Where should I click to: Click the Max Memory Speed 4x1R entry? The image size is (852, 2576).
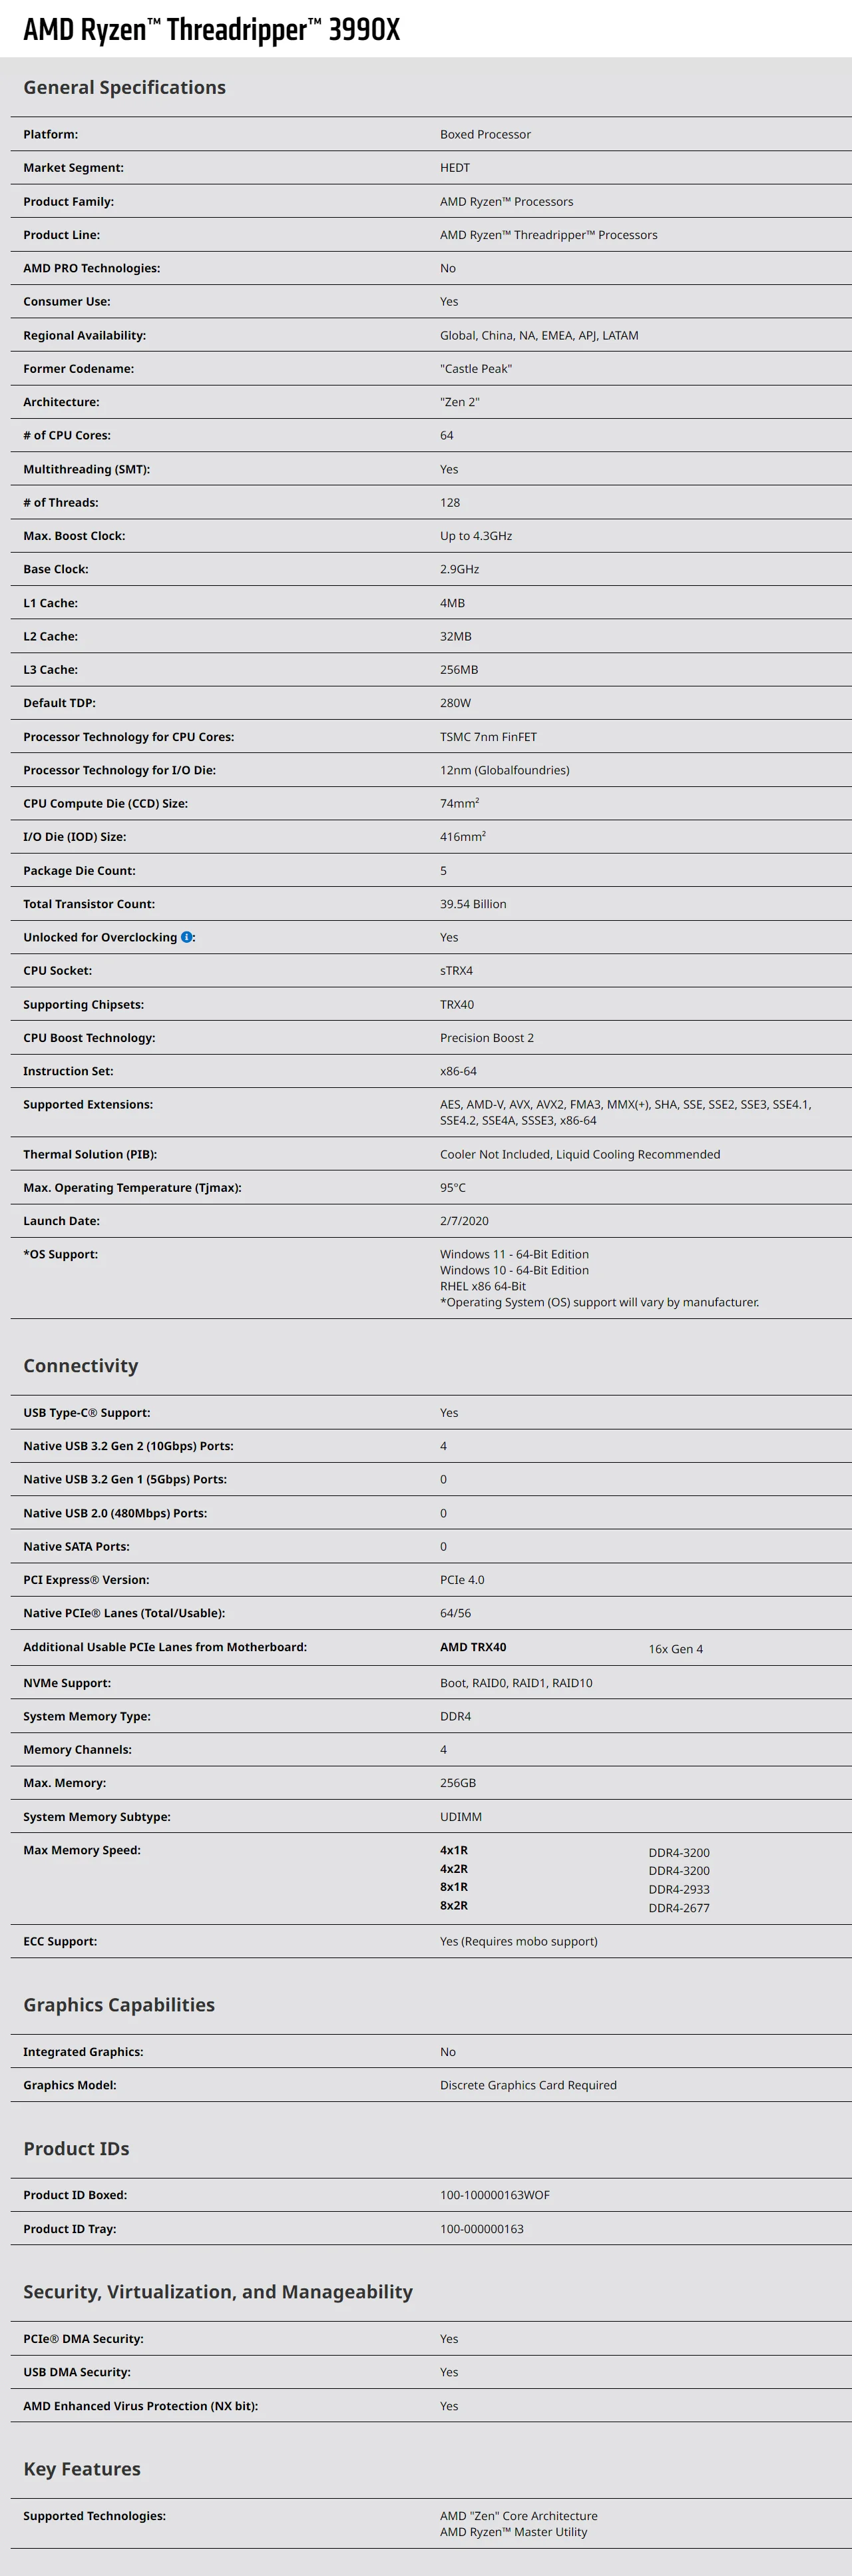pos(454,1850)
